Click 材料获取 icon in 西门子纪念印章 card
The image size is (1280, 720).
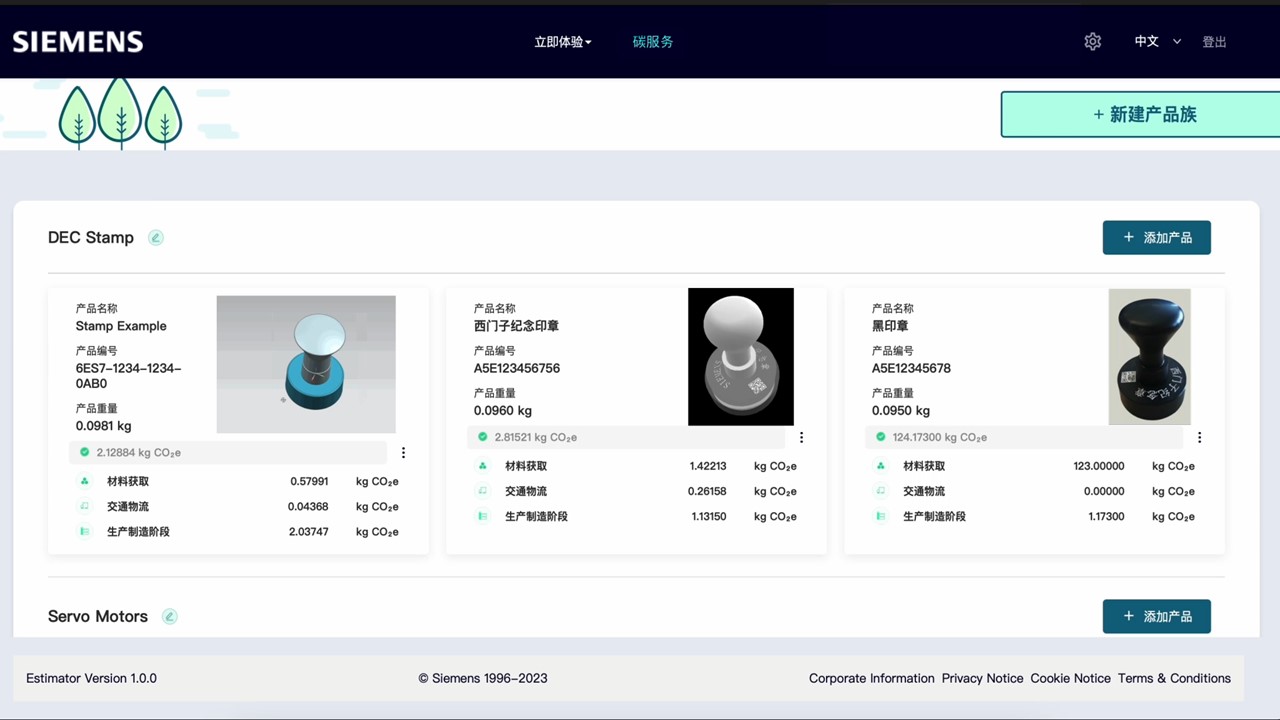(x=483, y=466)
